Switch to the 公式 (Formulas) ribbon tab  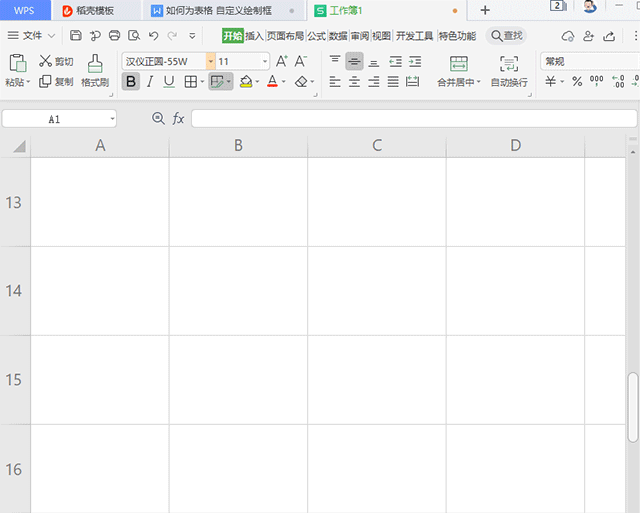316,36
